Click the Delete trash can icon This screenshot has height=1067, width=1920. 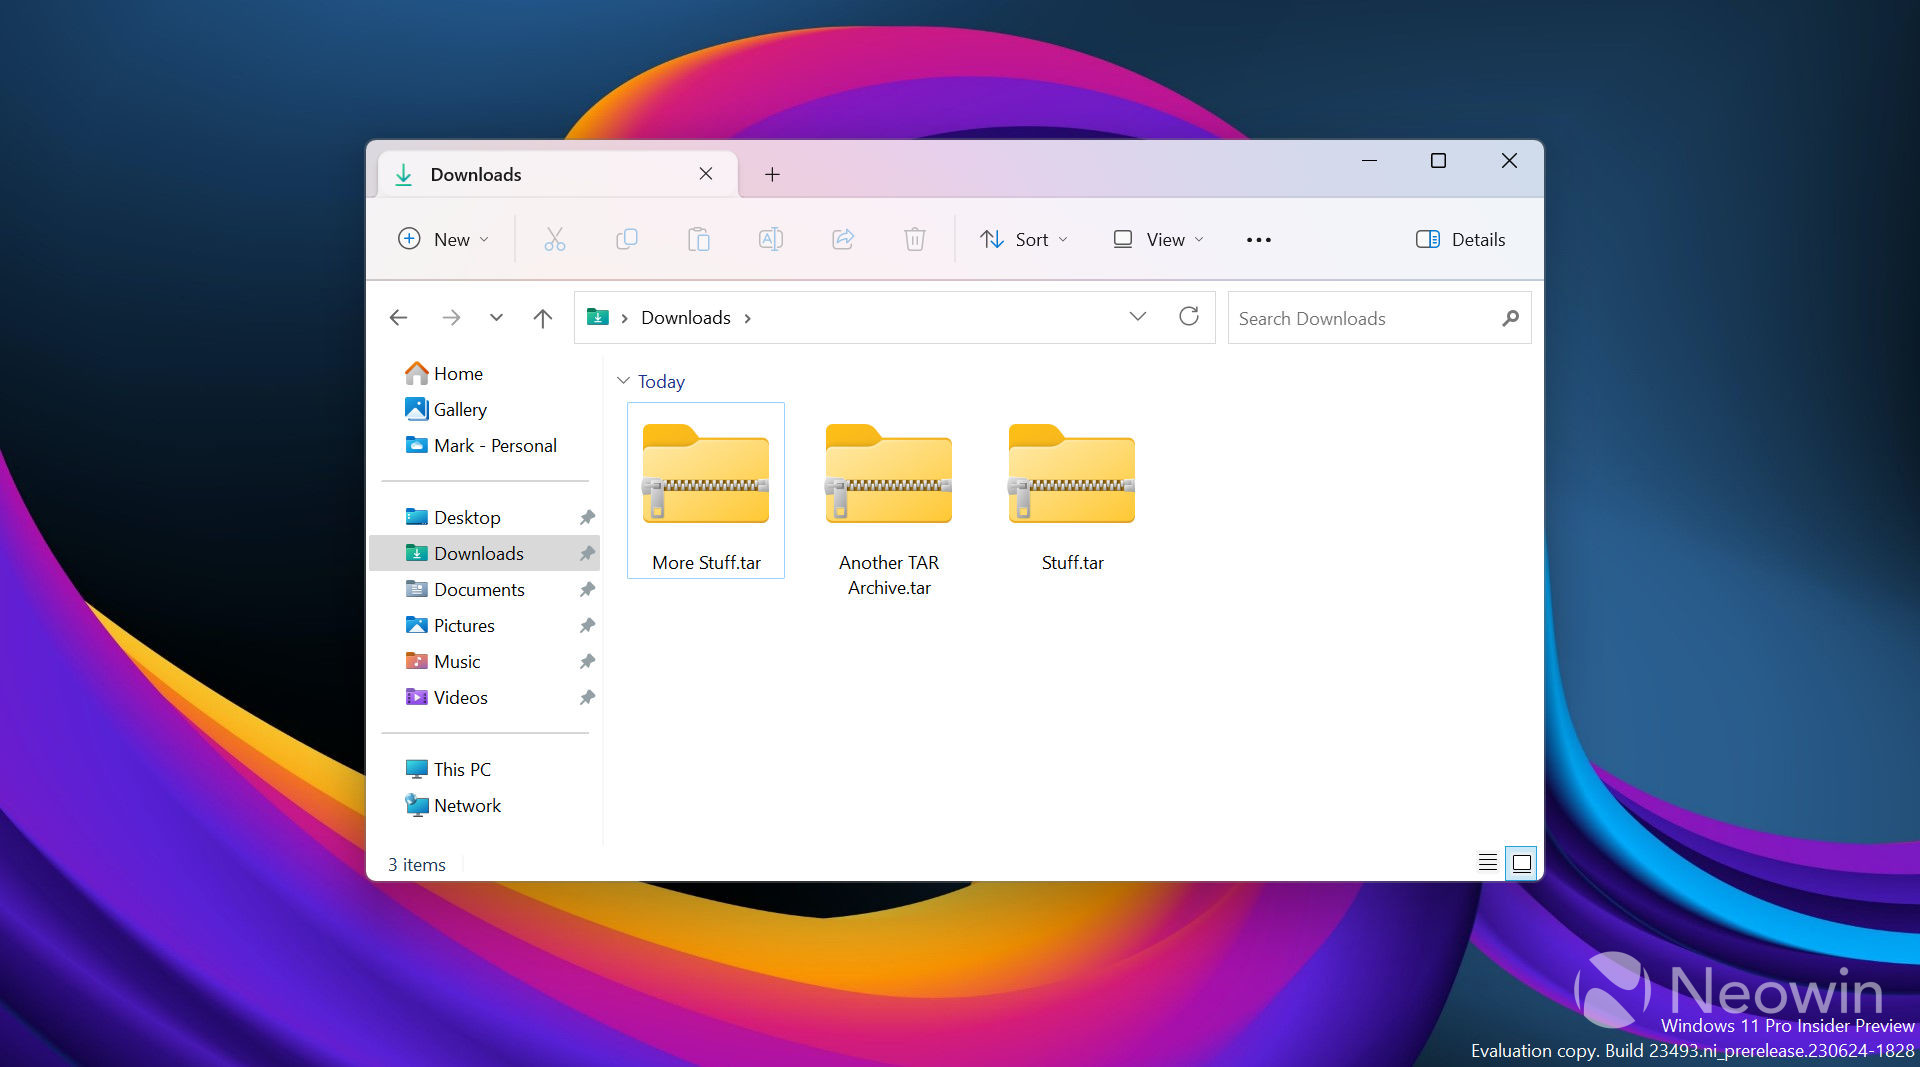[x=914, y=239]
